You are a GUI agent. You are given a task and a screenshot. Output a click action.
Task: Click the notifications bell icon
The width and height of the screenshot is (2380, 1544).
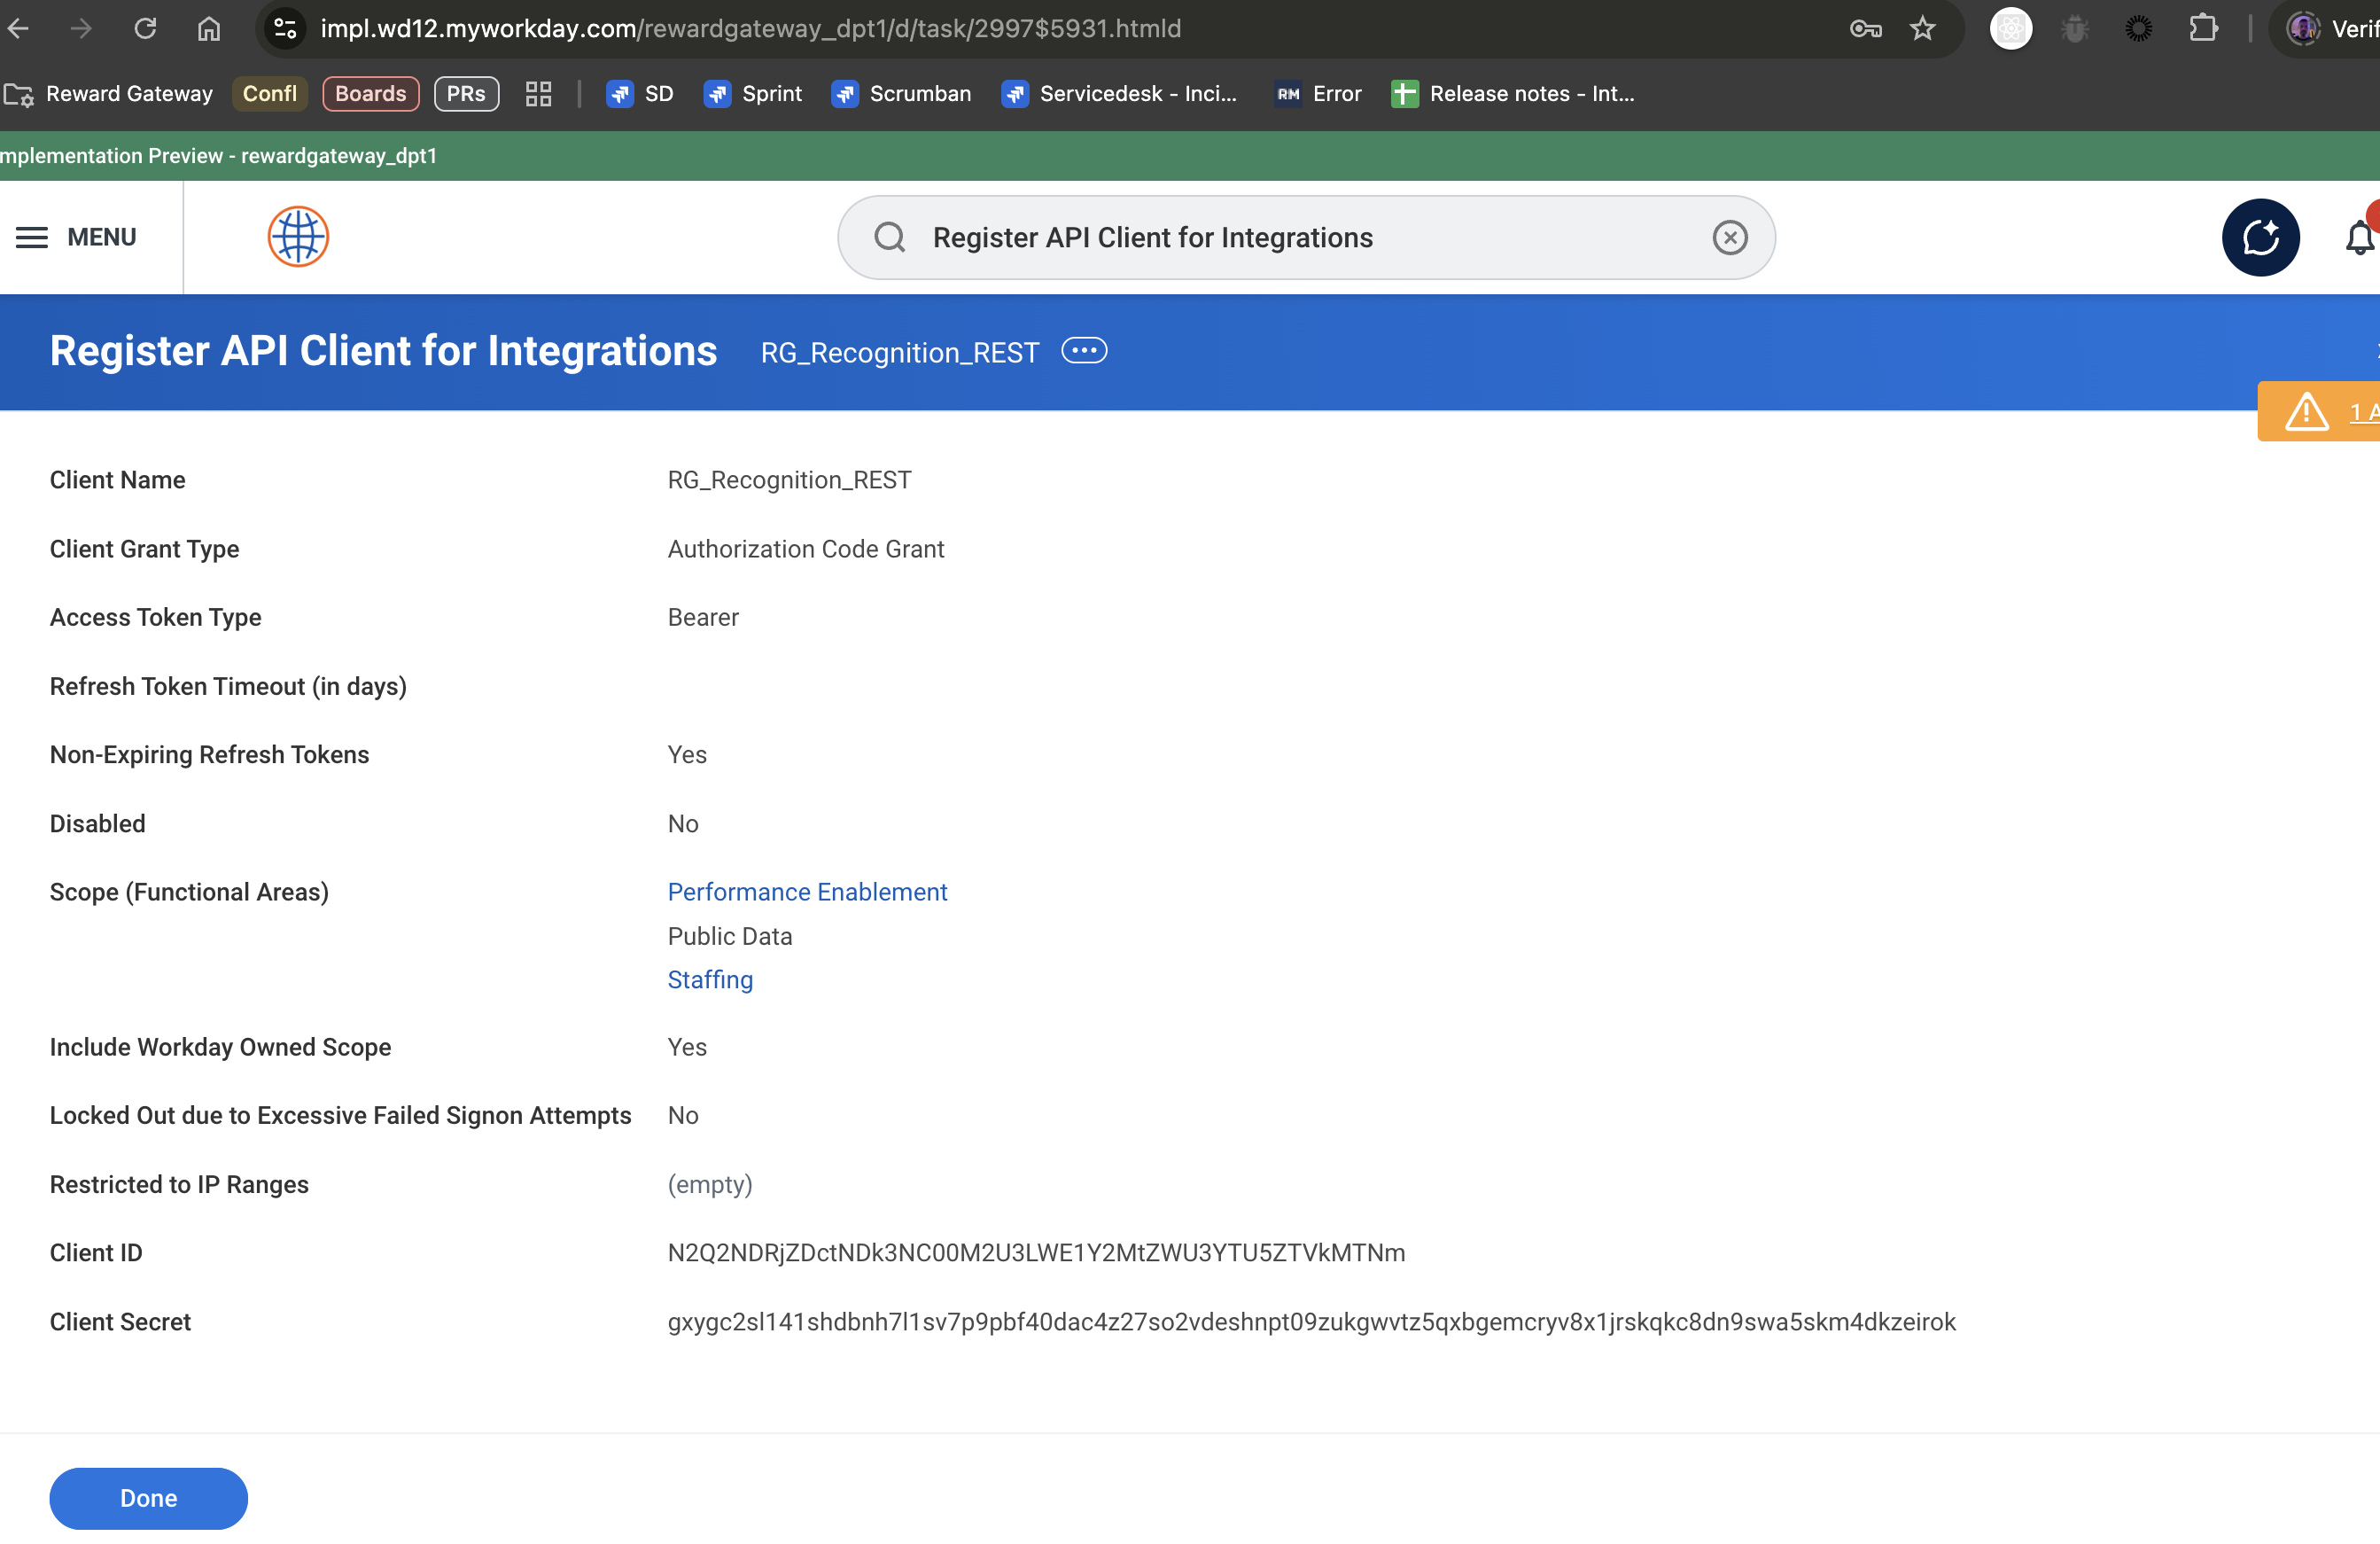pos(2360,237)
